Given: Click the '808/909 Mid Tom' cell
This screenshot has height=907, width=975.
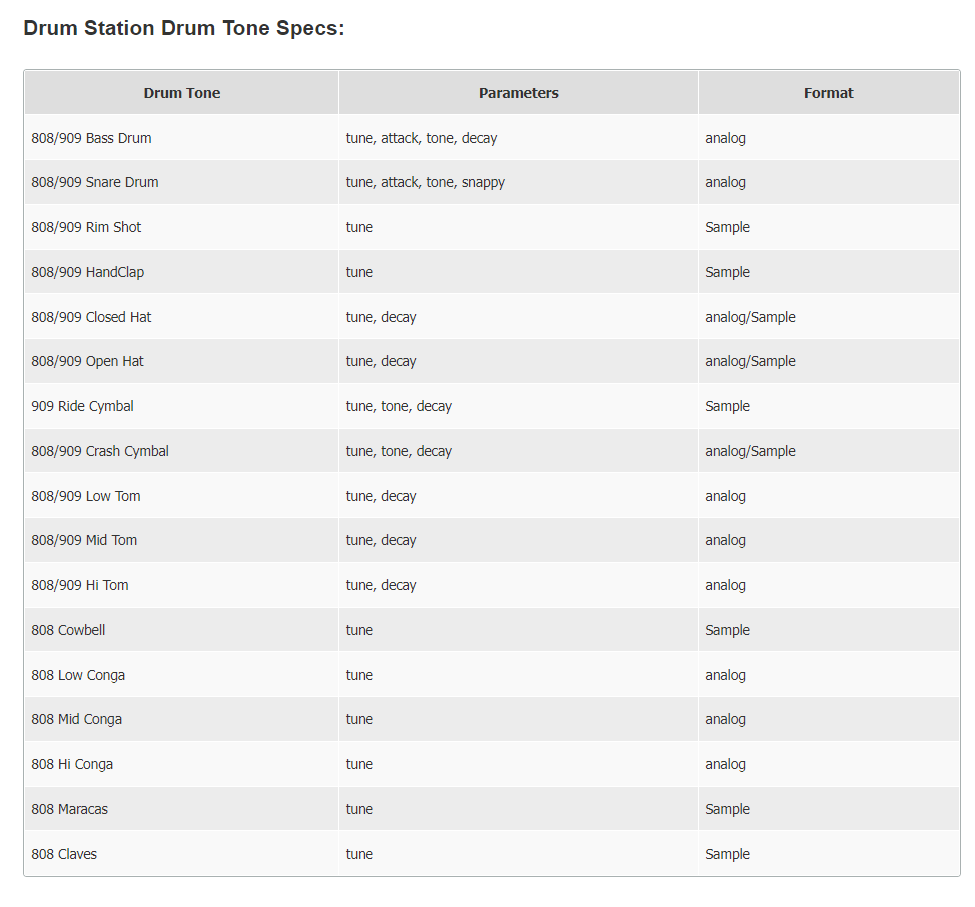Looking at the screenshot, I should tap(182, 540).
